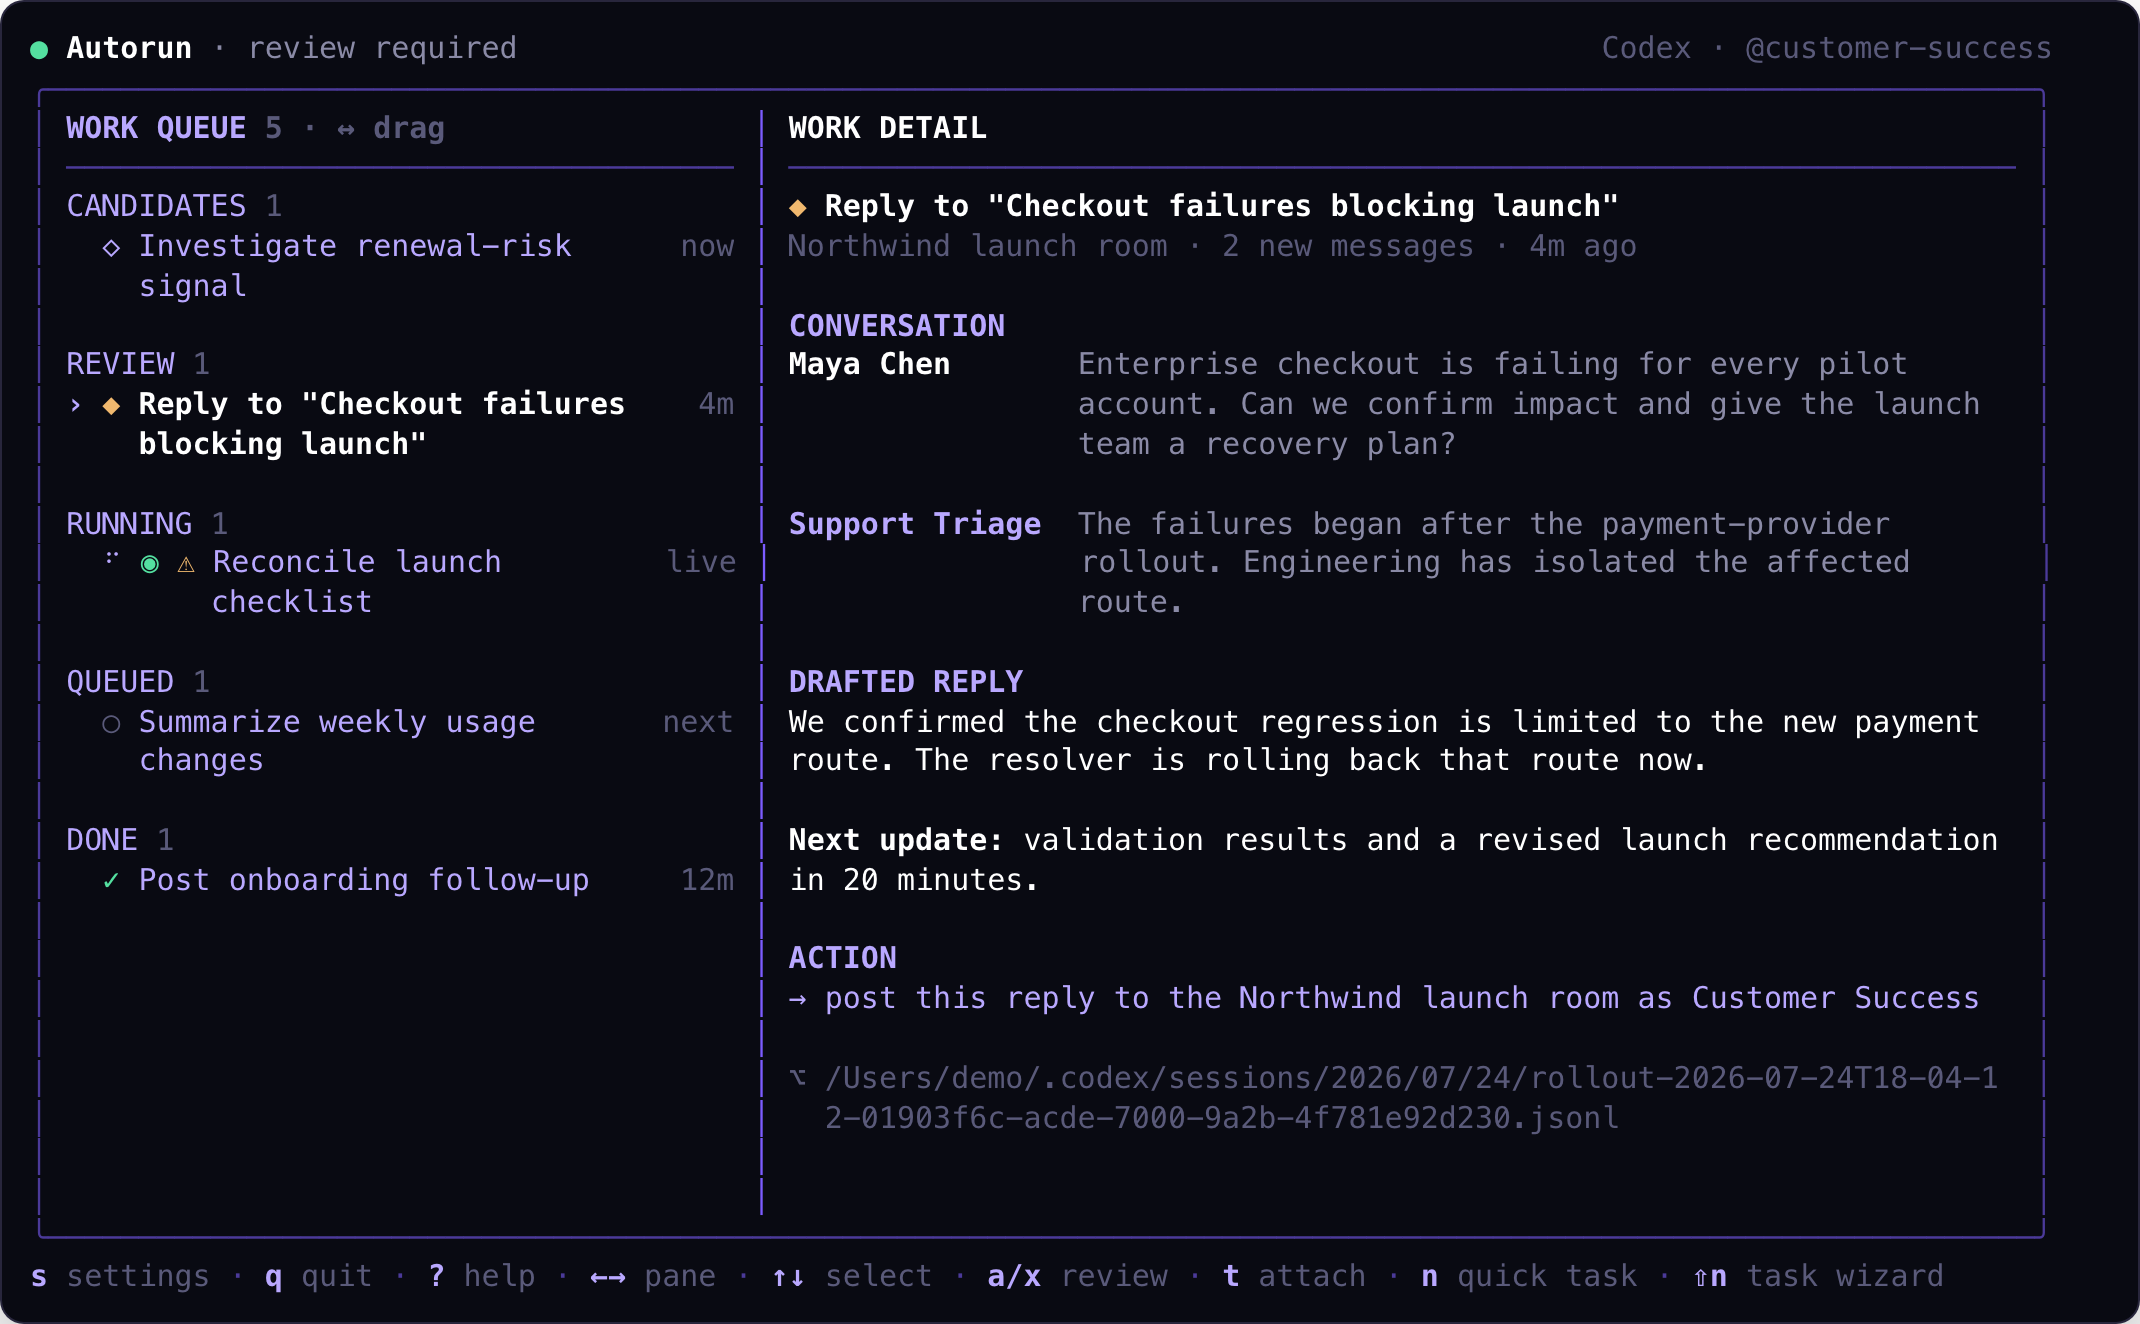Click the now timestamp on Investigate renewal-risk signal

(x=707, y=246)
